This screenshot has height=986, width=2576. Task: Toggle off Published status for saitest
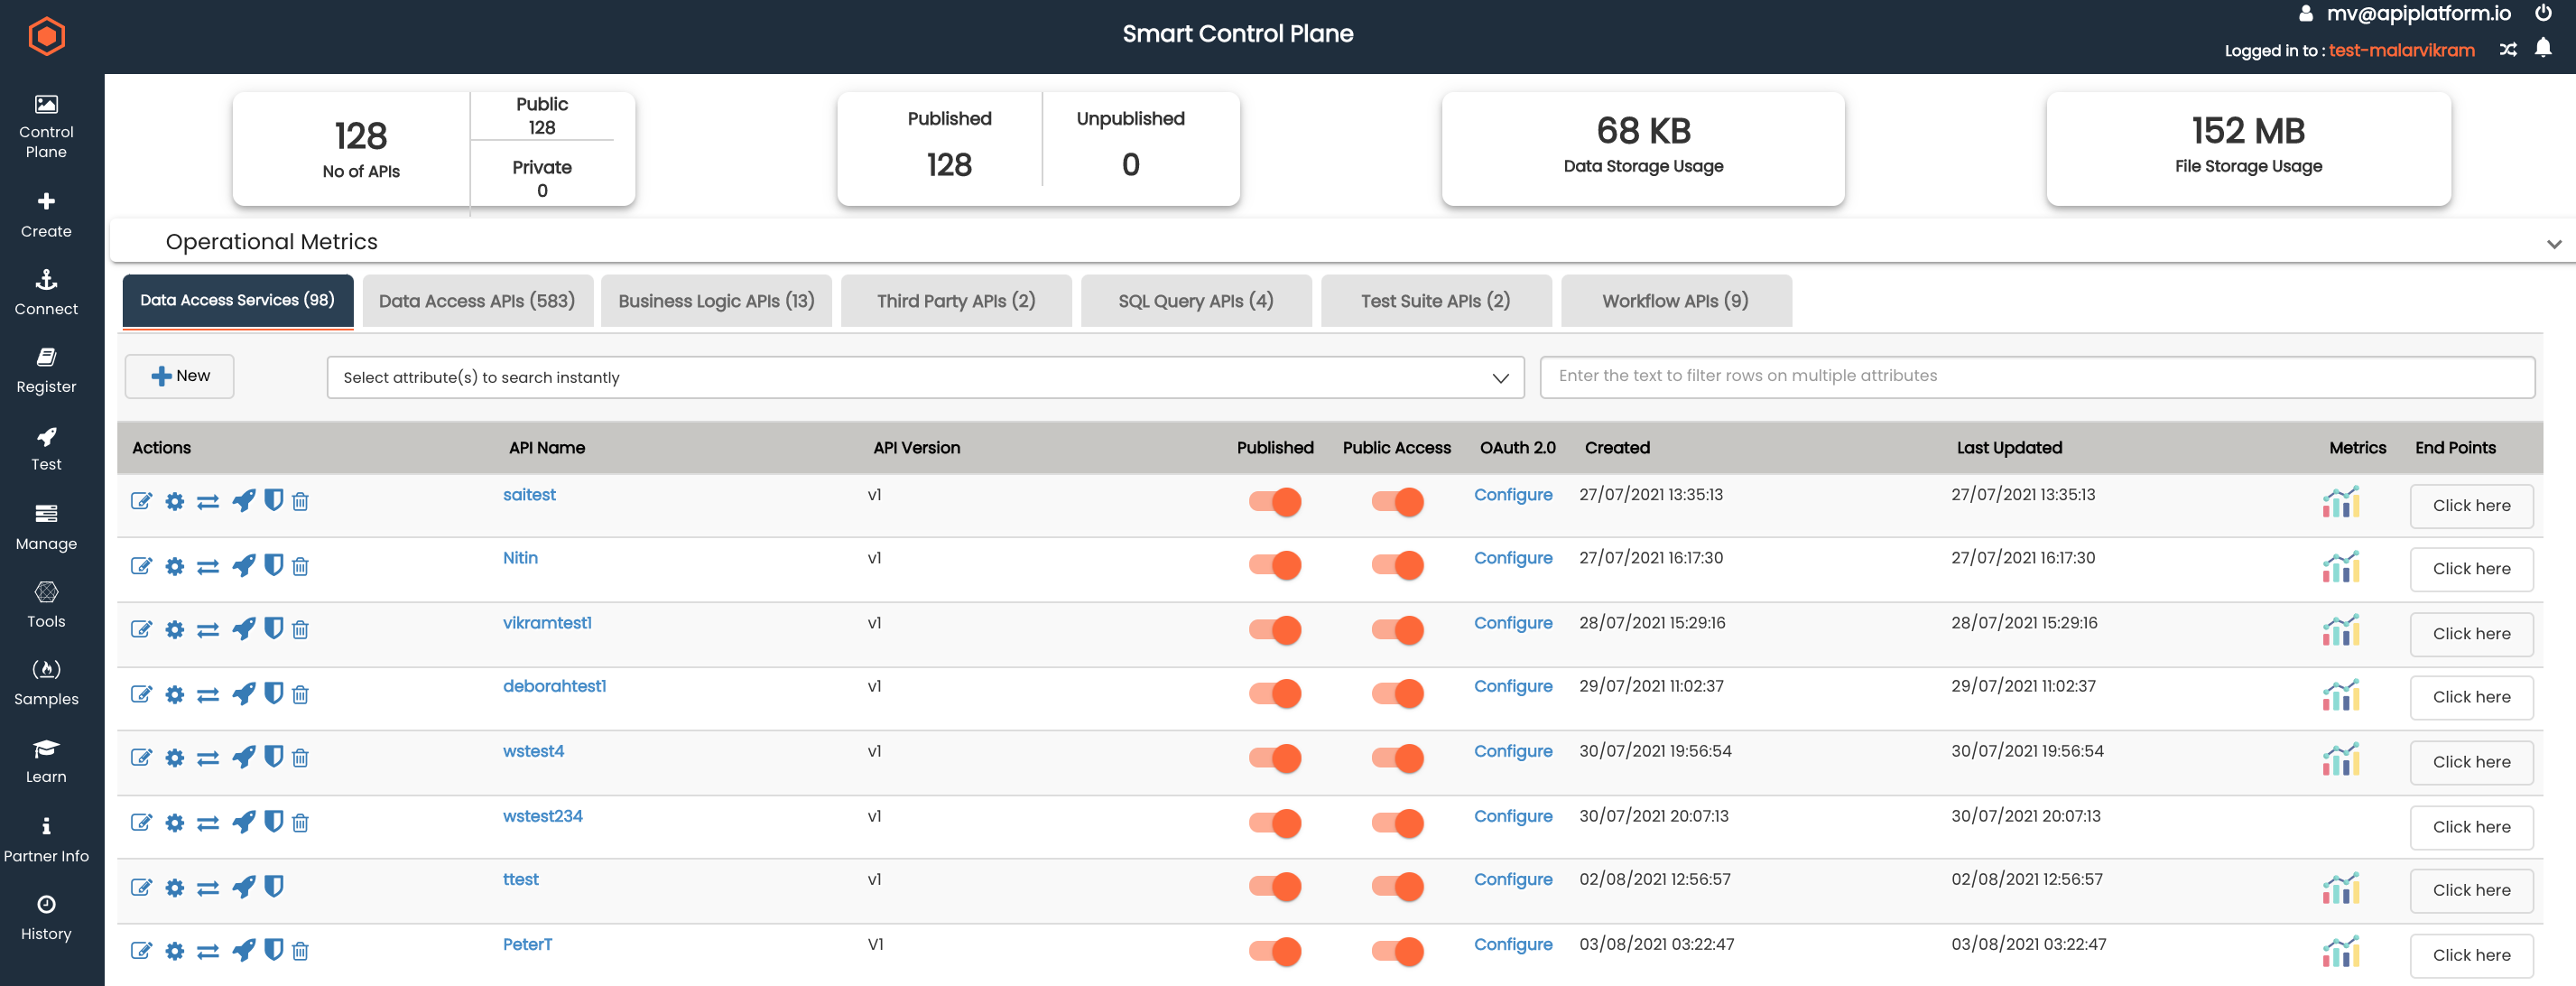pos(1277,504)
